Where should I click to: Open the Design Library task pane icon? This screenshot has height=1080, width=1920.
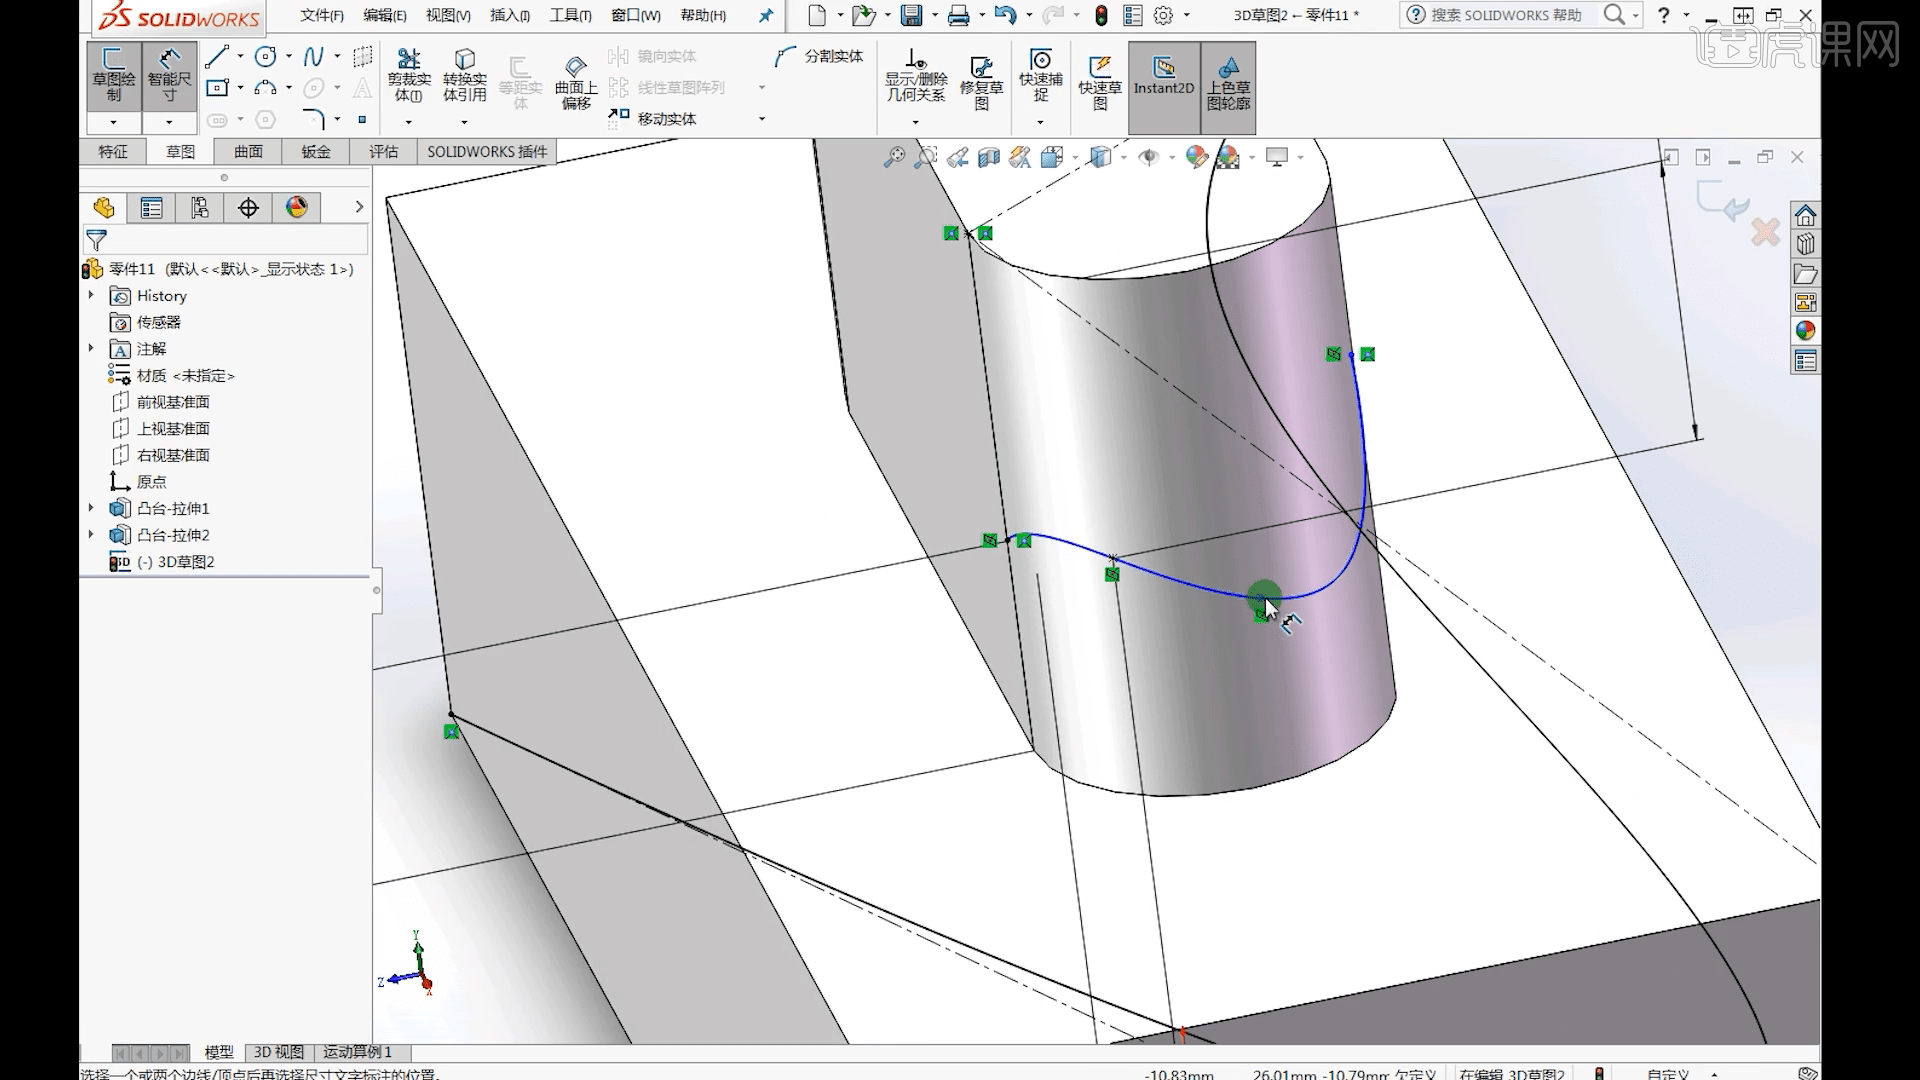click(x=1805, y=245)
